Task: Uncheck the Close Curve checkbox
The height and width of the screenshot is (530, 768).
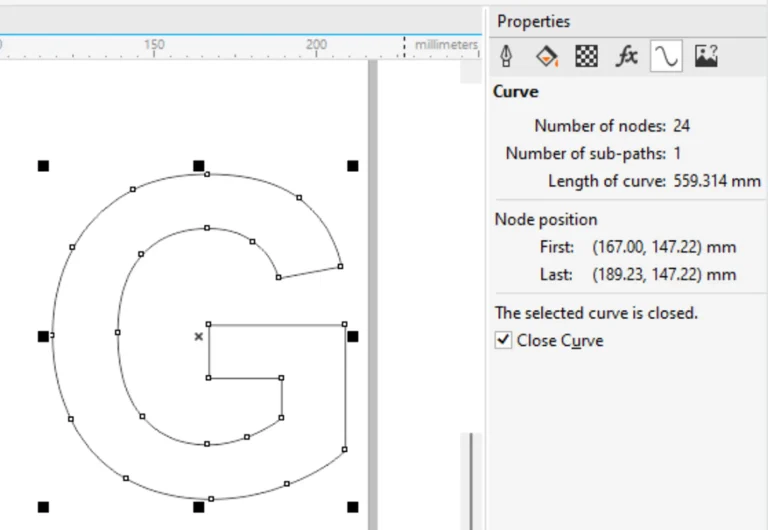Action: pos(504,341)
